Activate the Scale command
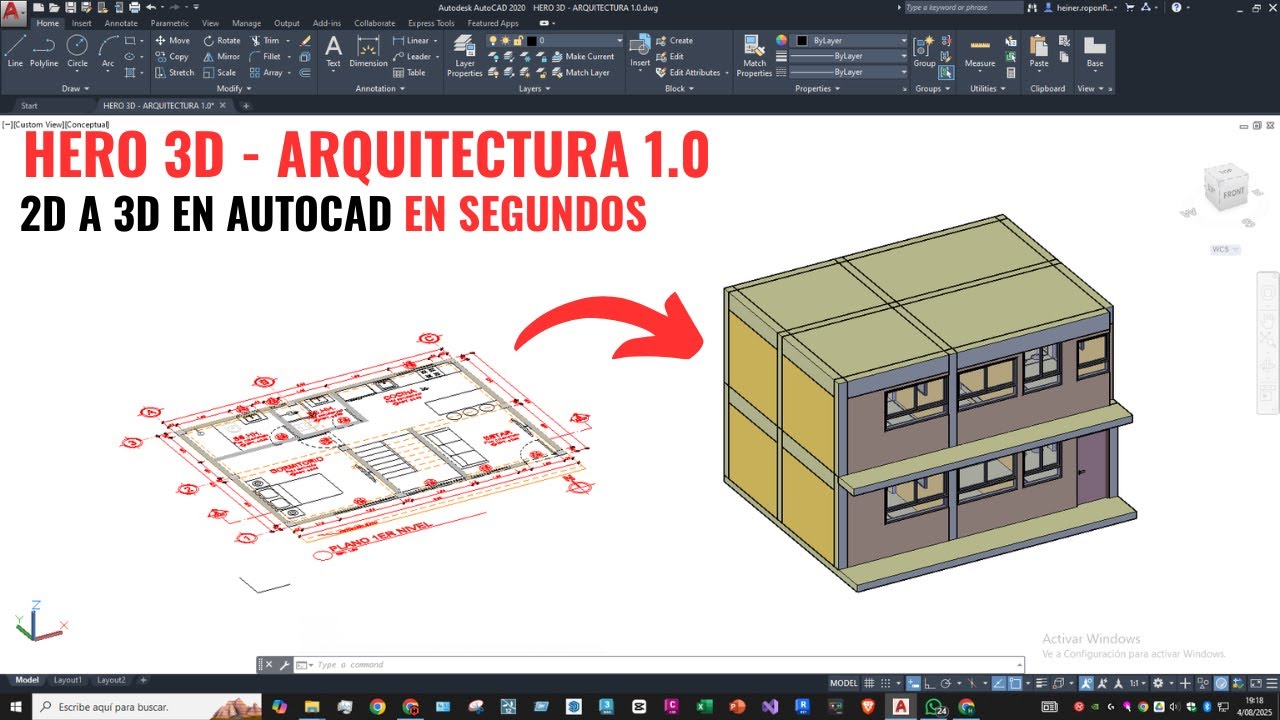The width and height of the screenshot is (1280, 720). pyautogui.click(x=219, y=73)
